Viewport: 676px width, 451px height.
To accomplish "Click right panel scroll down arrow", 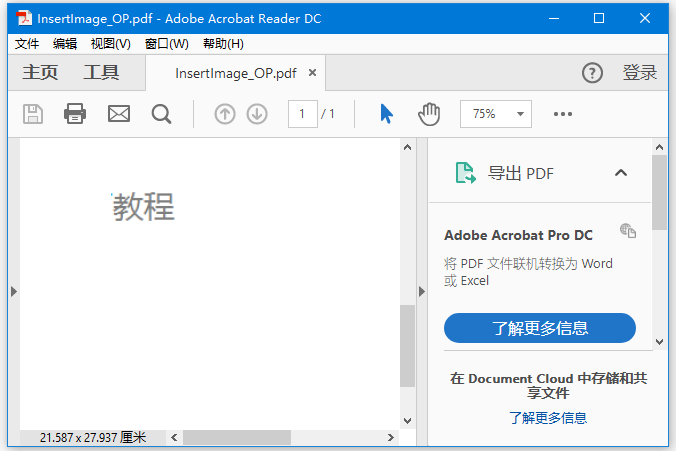I will click(659, 342).
